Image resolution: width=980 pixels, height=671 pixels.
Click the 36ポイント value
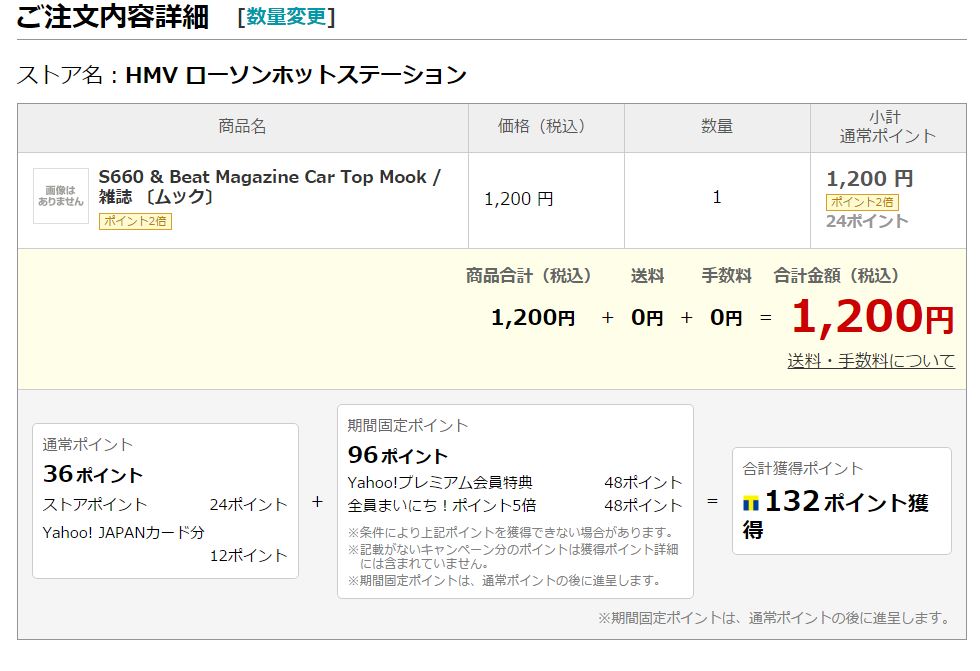click(x=92, y=474)
